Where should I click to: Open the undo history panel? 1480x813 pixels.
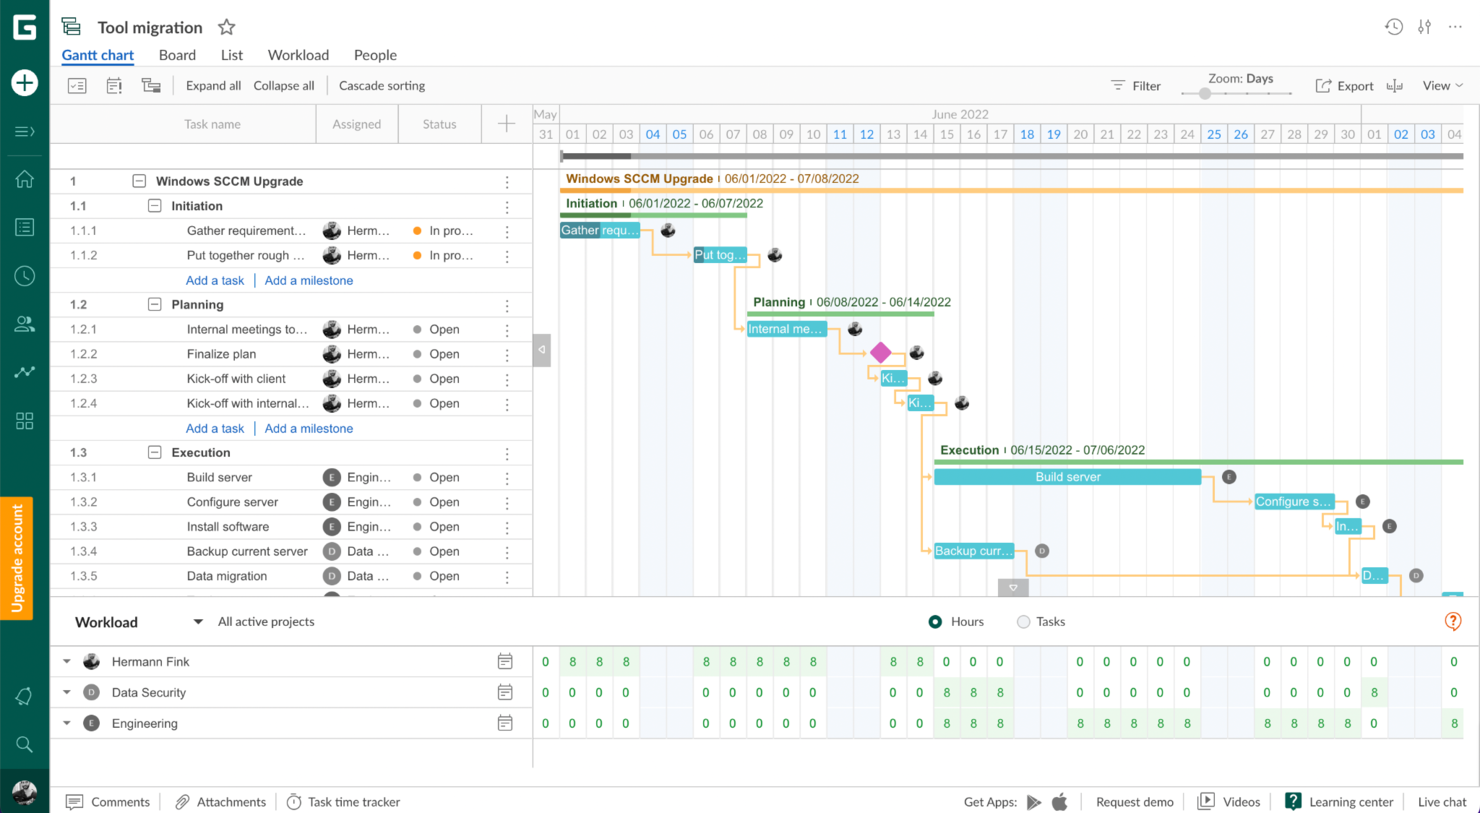point(1394,27)
